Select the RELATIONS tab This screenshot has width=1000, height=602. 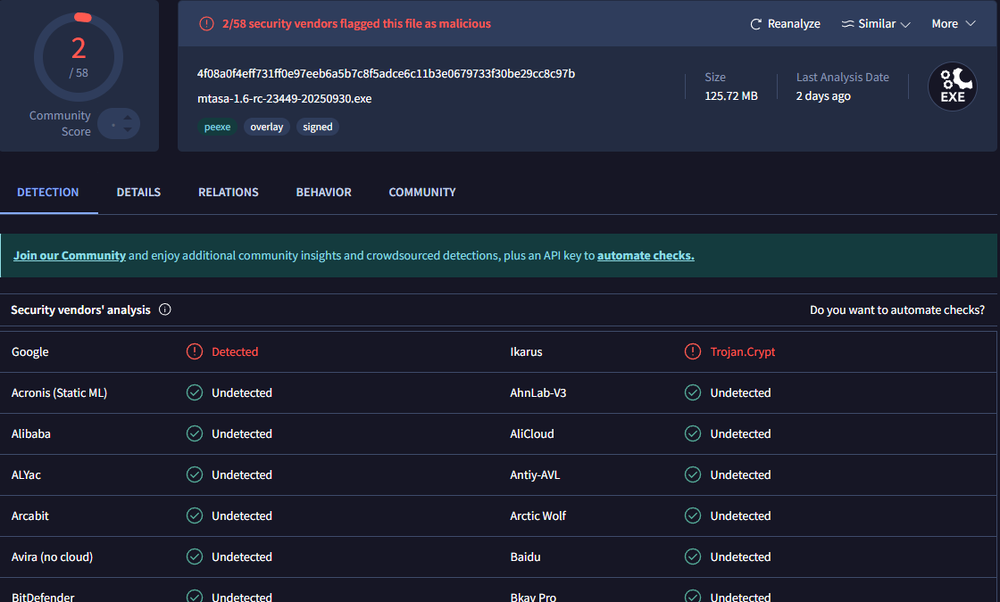[x=228, y=192]
